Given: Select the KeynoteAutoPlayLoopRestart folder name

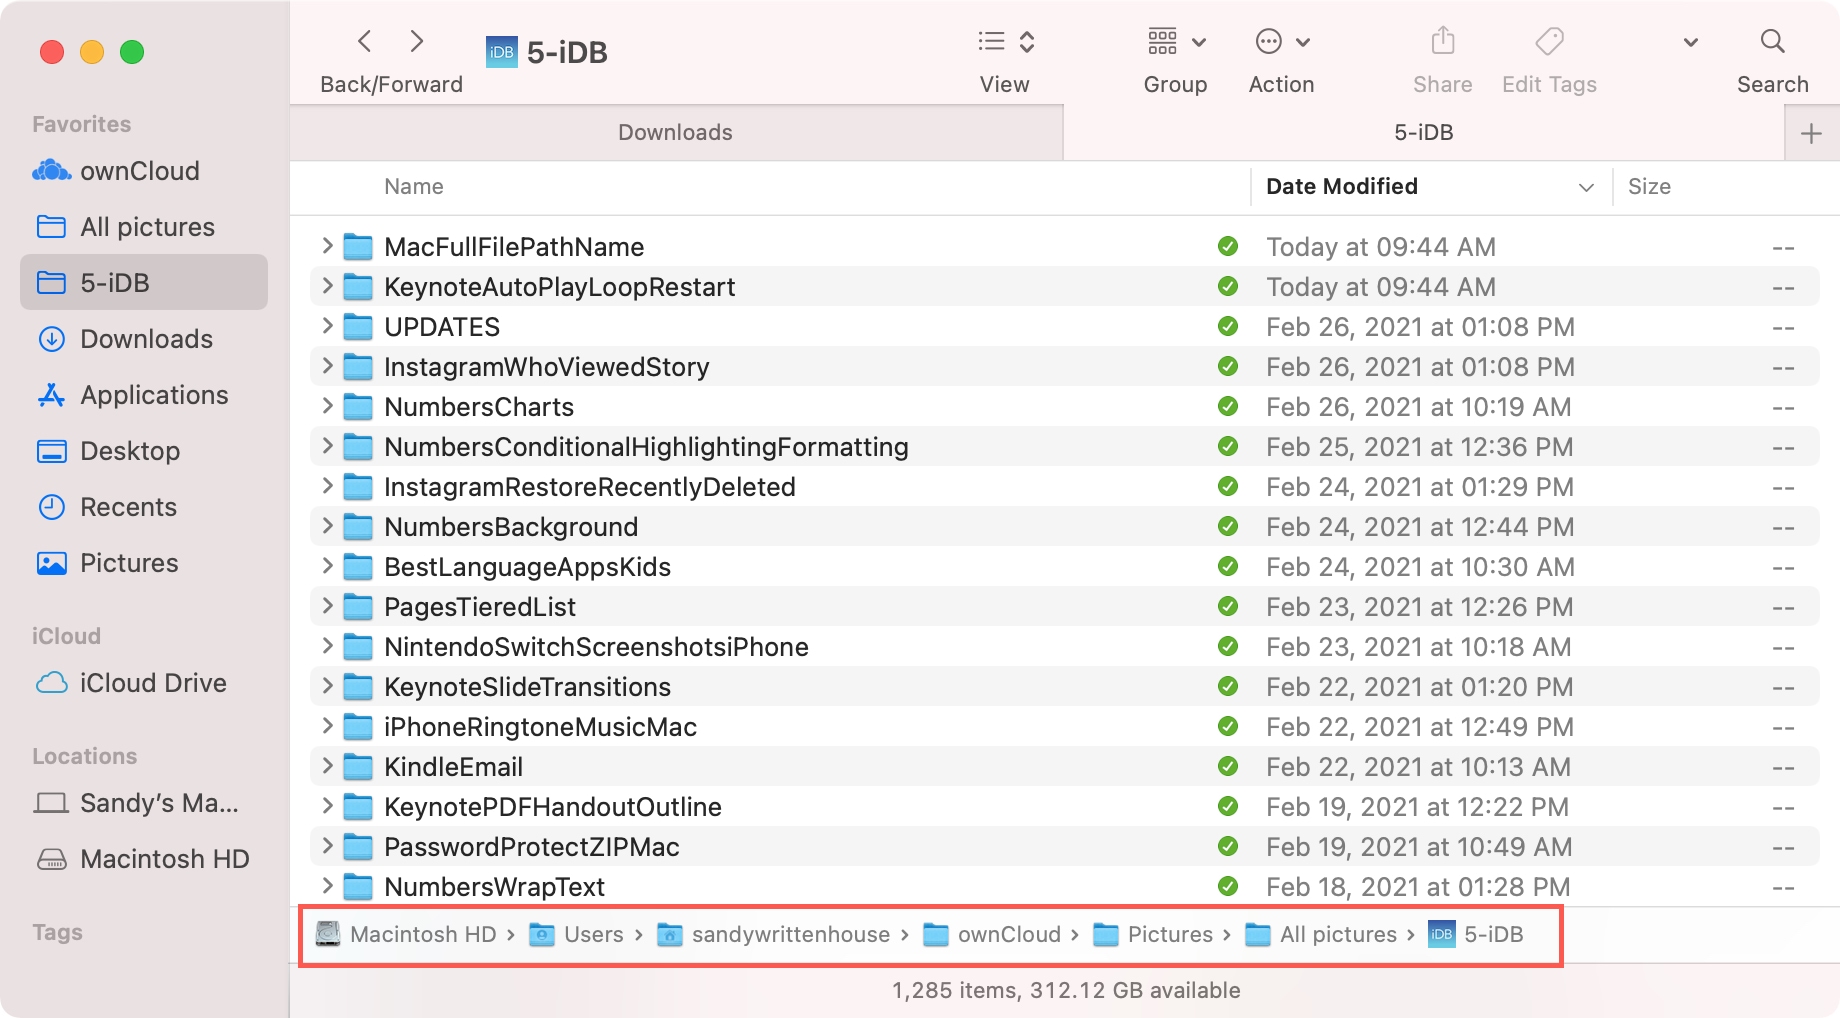Looking at the screenshot, I should [x=560, y=287].
